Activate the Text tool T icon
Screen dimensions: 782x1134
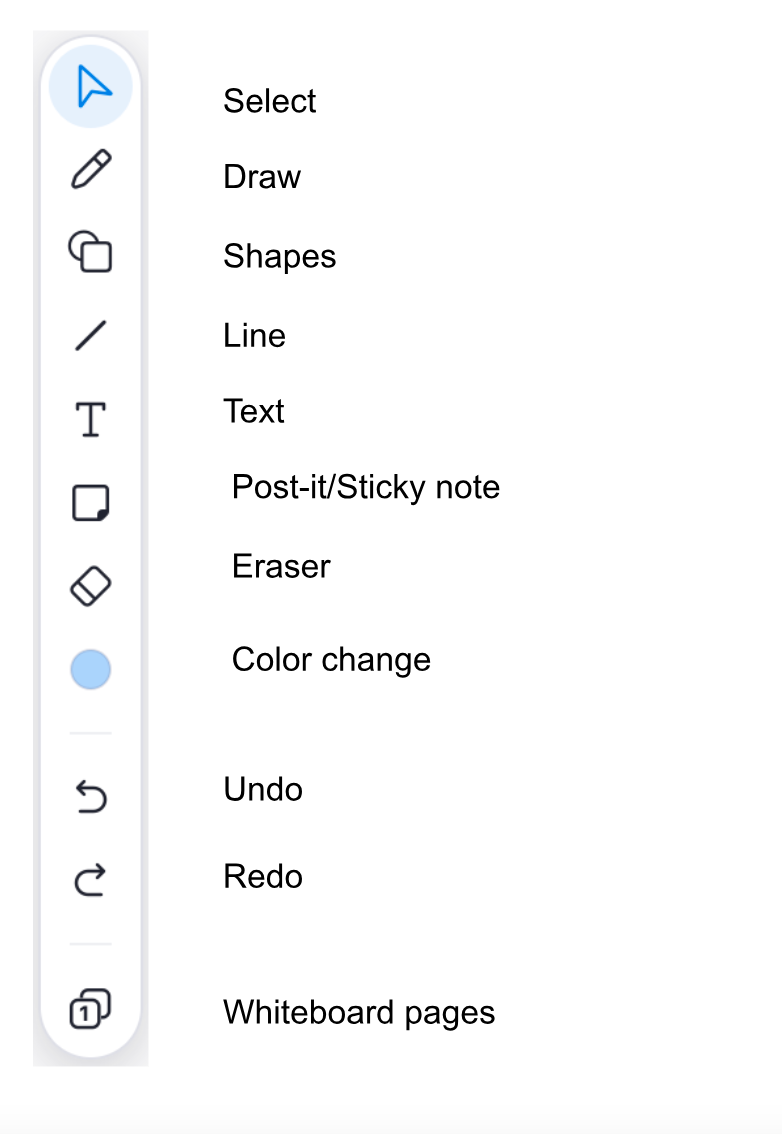click(91, 419)
